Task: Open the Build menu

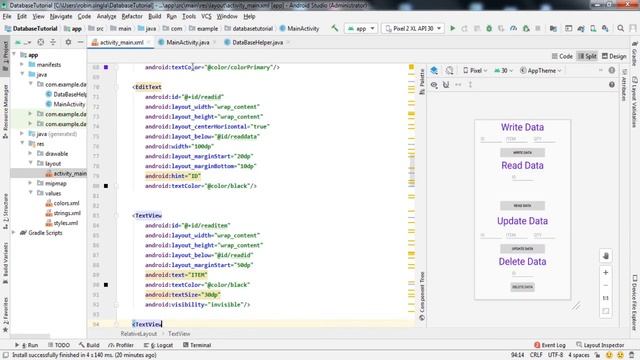Action: [154, 16]
